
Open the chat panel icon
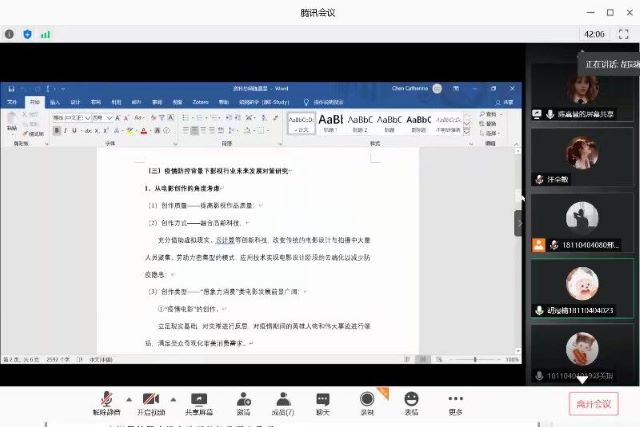pyautogui.click(x=323, y=400)
